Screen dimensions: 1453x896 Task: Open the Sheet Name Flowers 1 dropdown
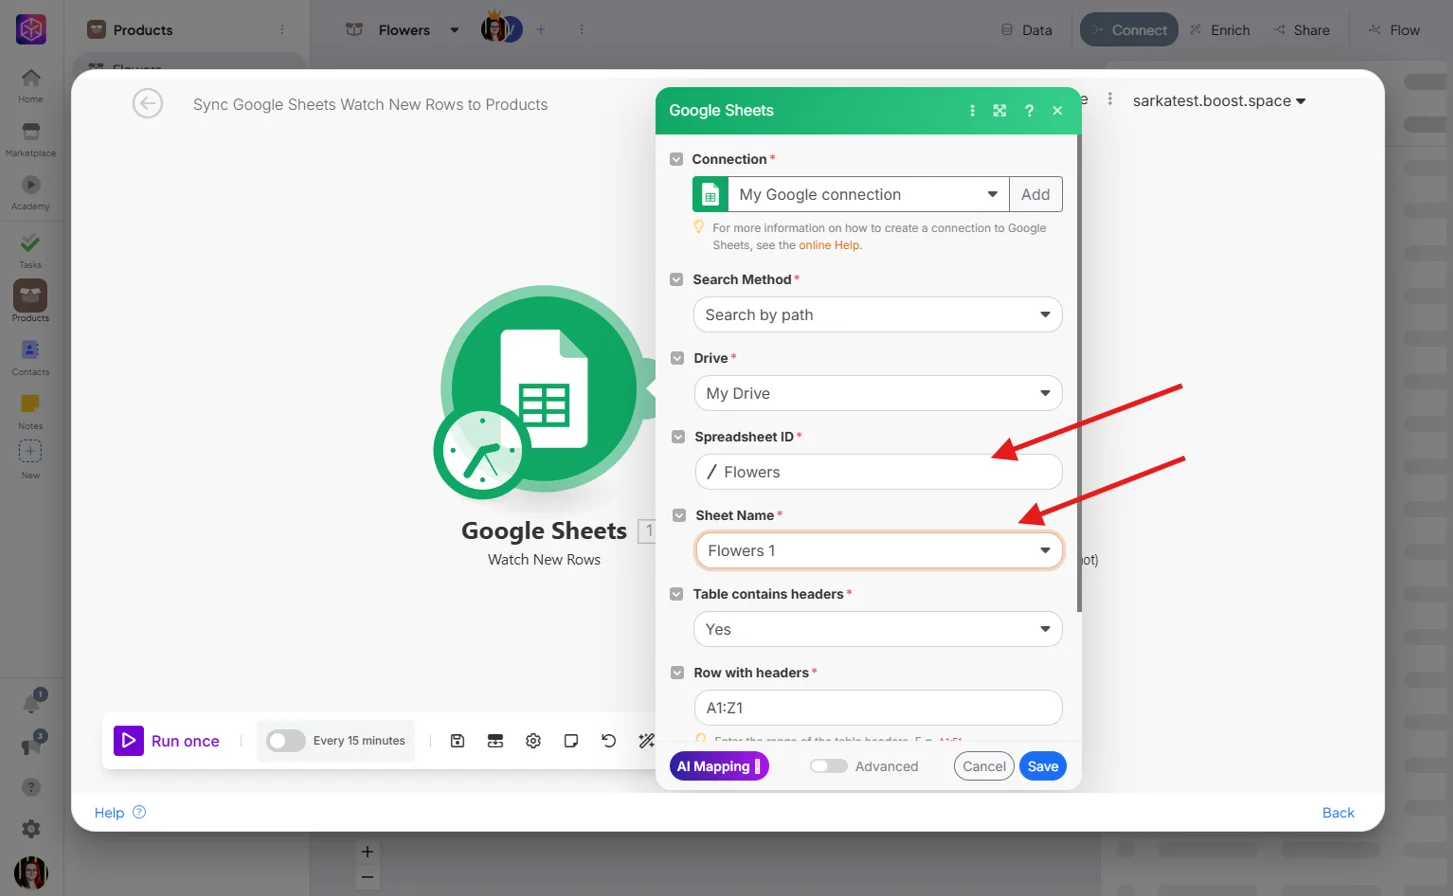pyautogui.click(x=879, y=551)
